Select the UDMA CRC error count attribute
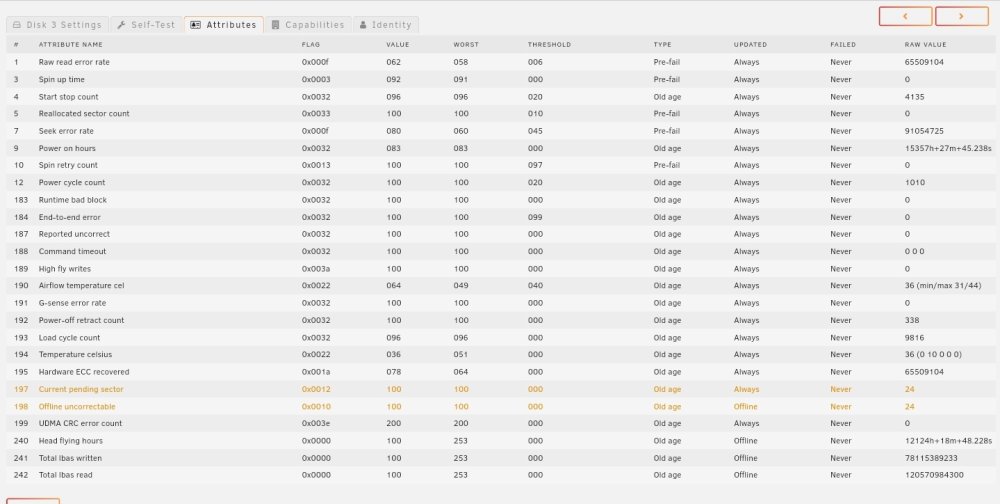The image size is (1000, 504). [x=80, y=423]
